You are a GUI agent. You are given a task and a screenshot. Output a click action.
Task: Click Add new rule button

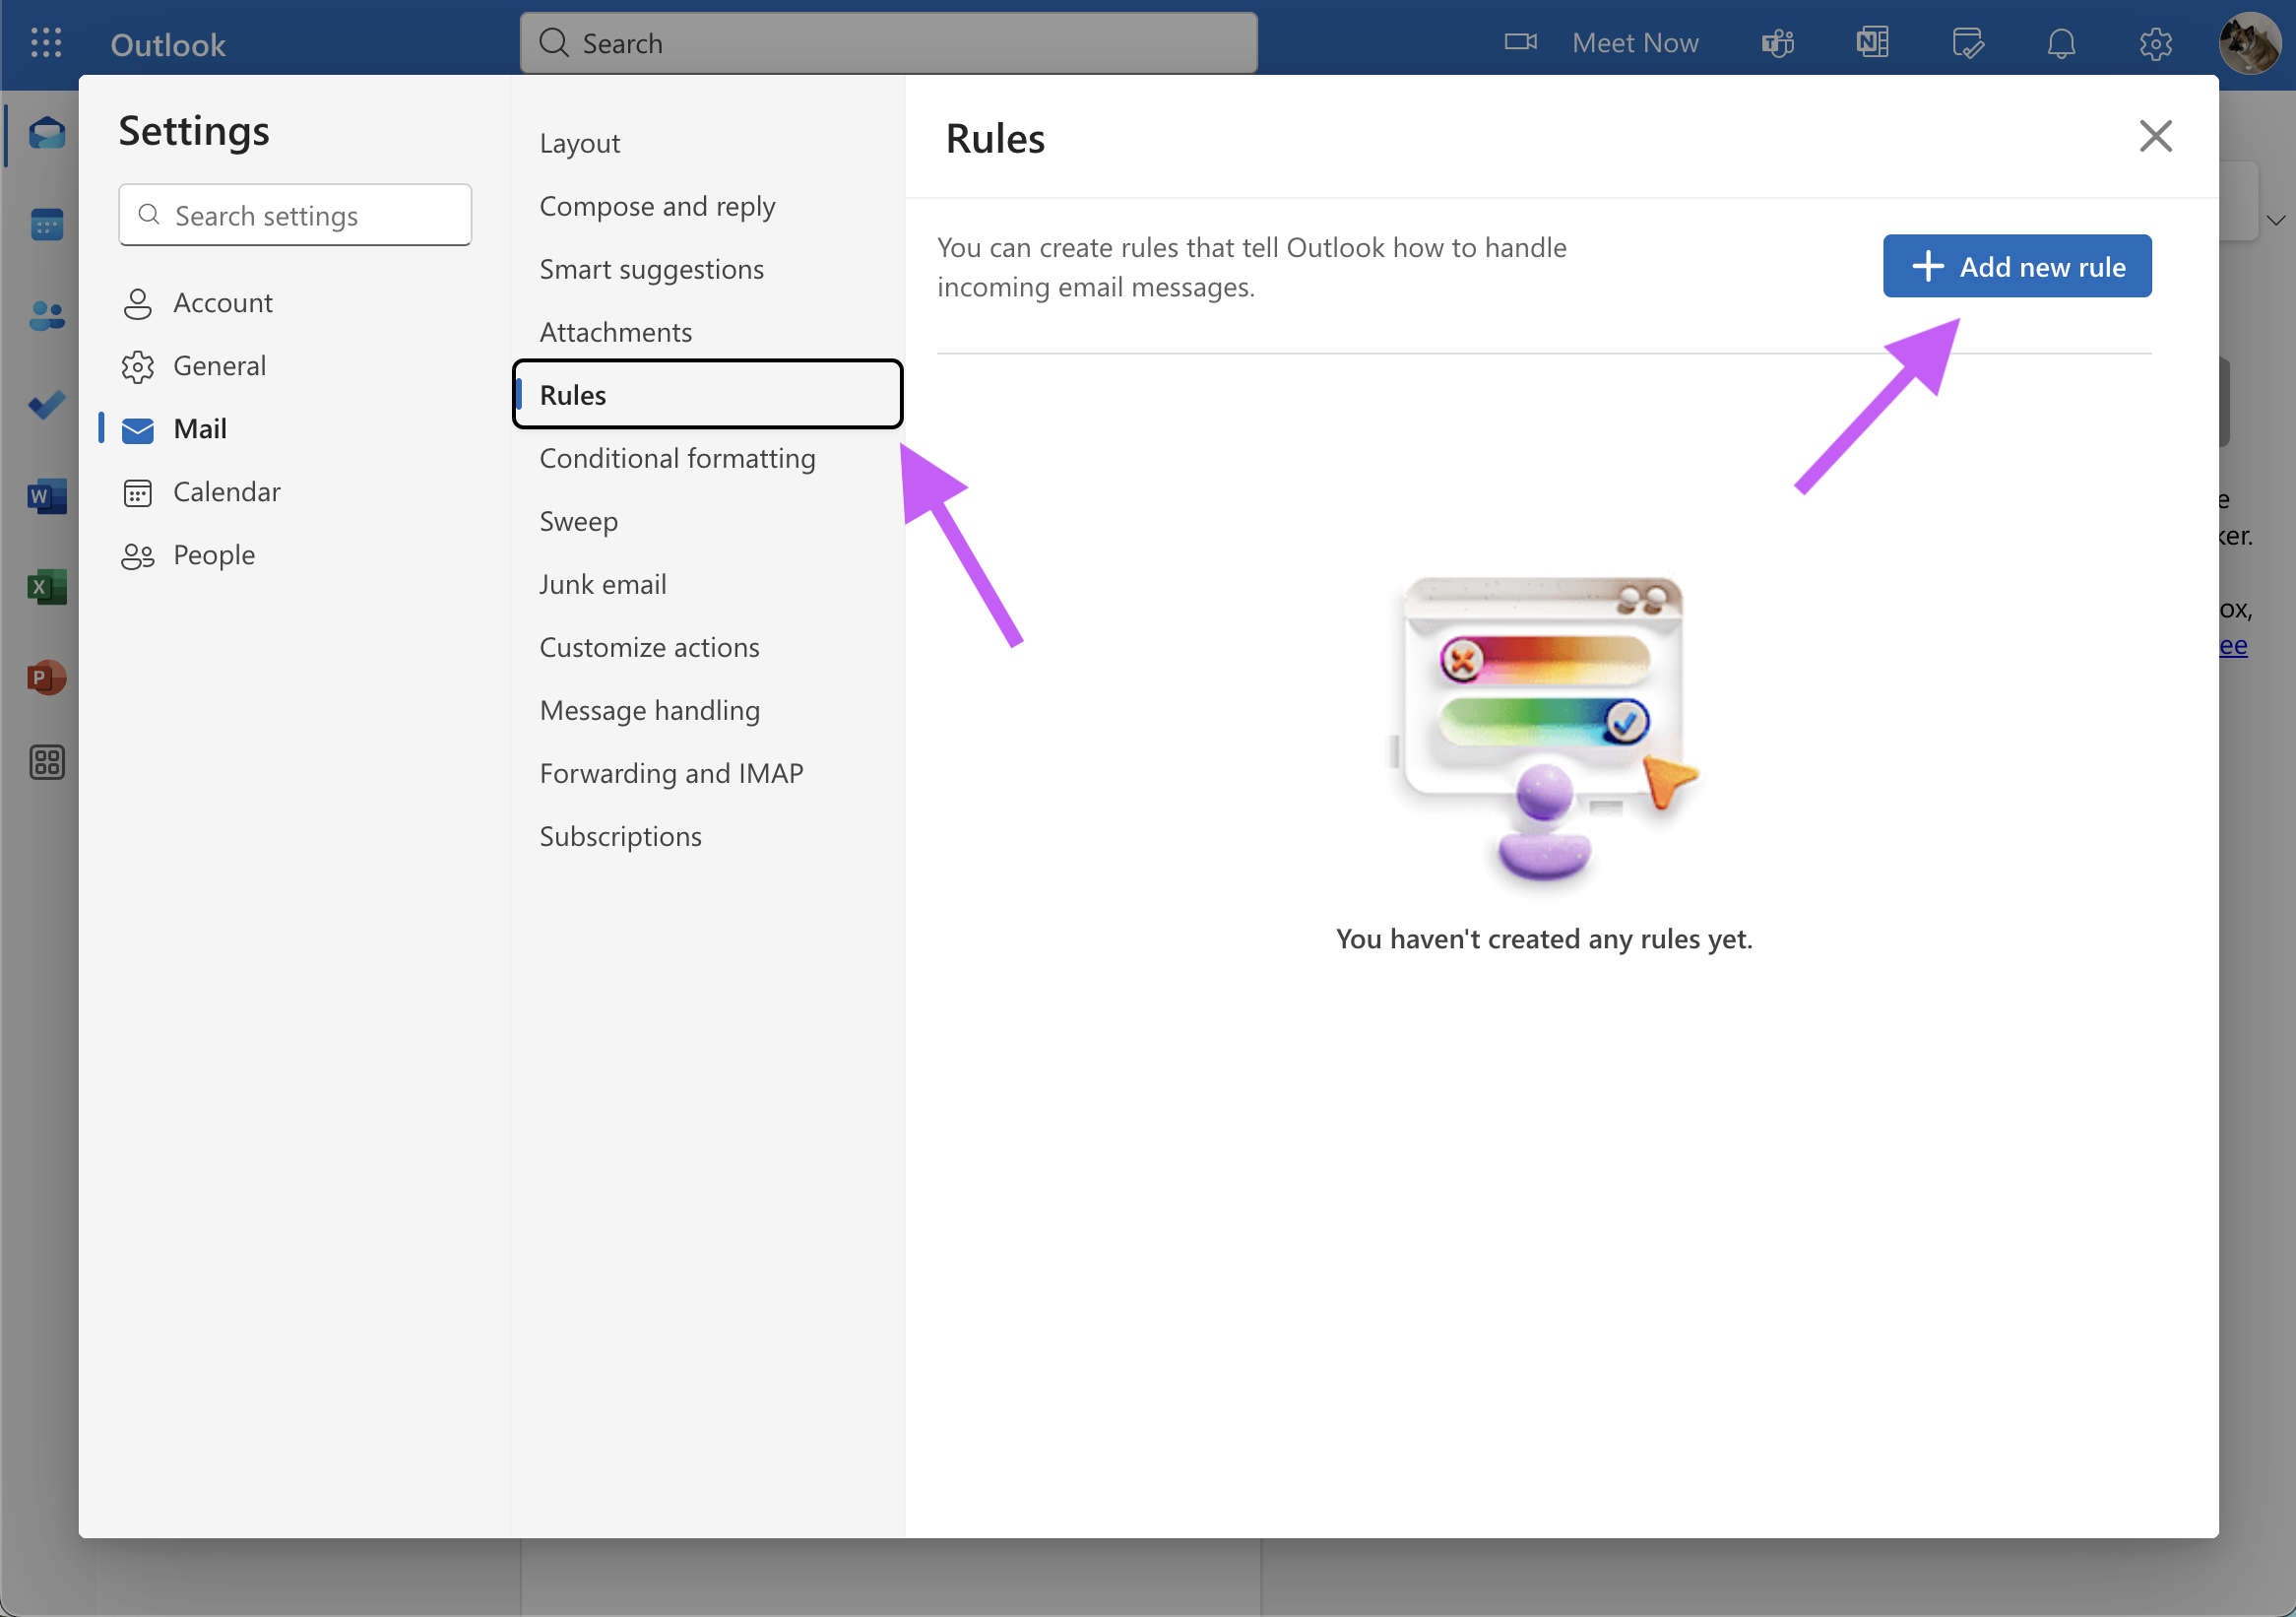[2016, 266]
